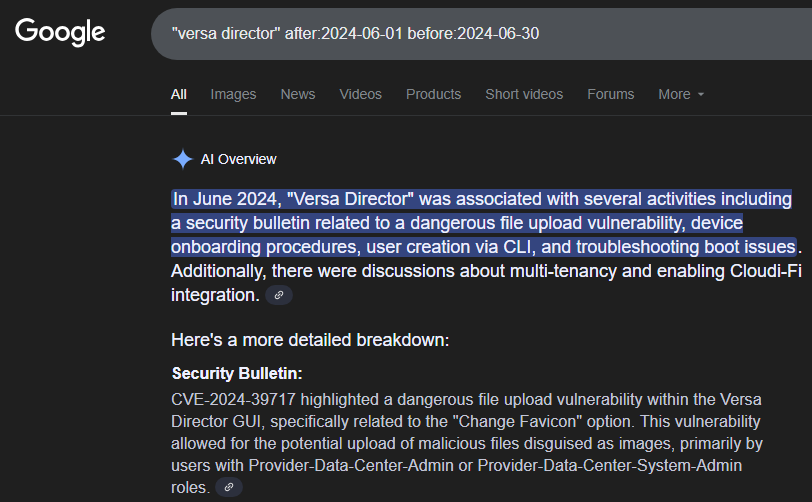Switch to the Forums tab

coord(610,94)
